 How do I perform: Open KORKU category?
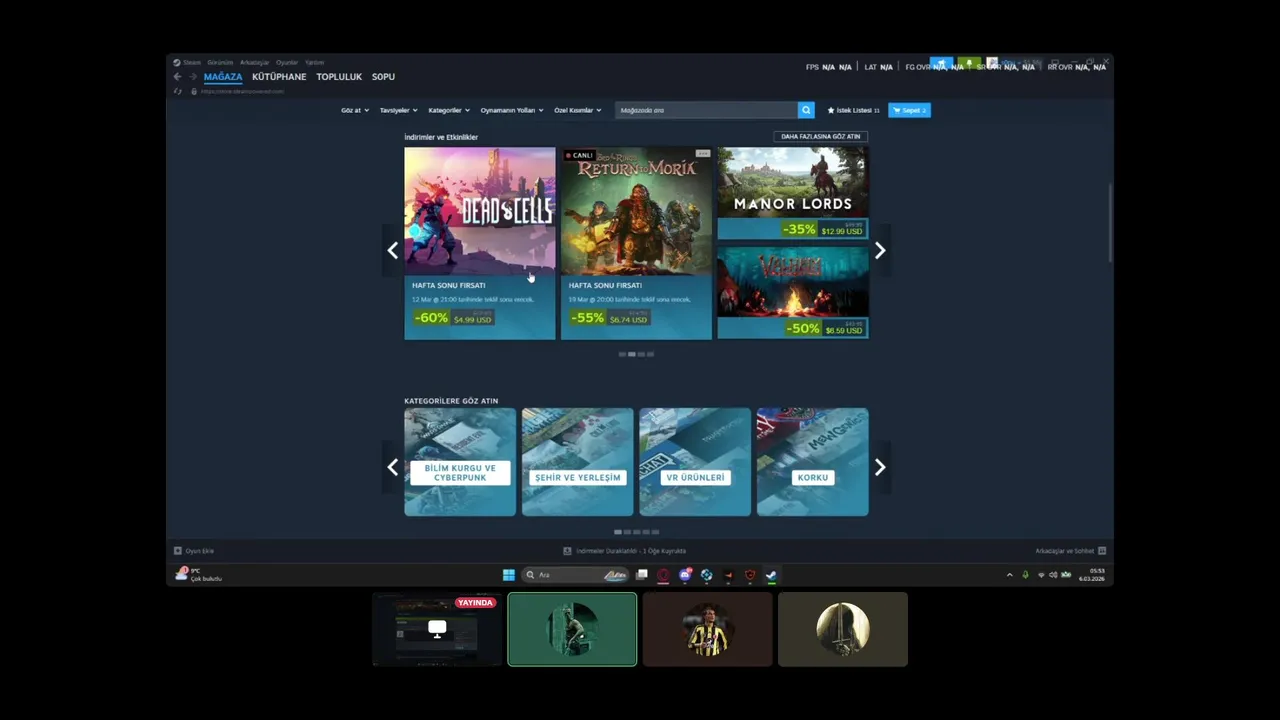(x=812, y=462)
